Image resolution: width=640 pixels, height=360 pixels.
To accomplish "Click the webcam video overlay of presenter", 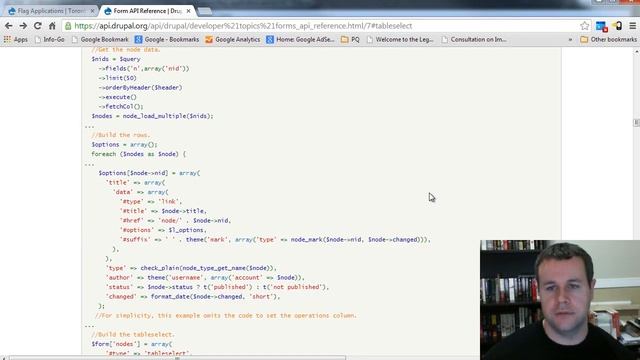I will pyautogui.click(x=560, y=300).
